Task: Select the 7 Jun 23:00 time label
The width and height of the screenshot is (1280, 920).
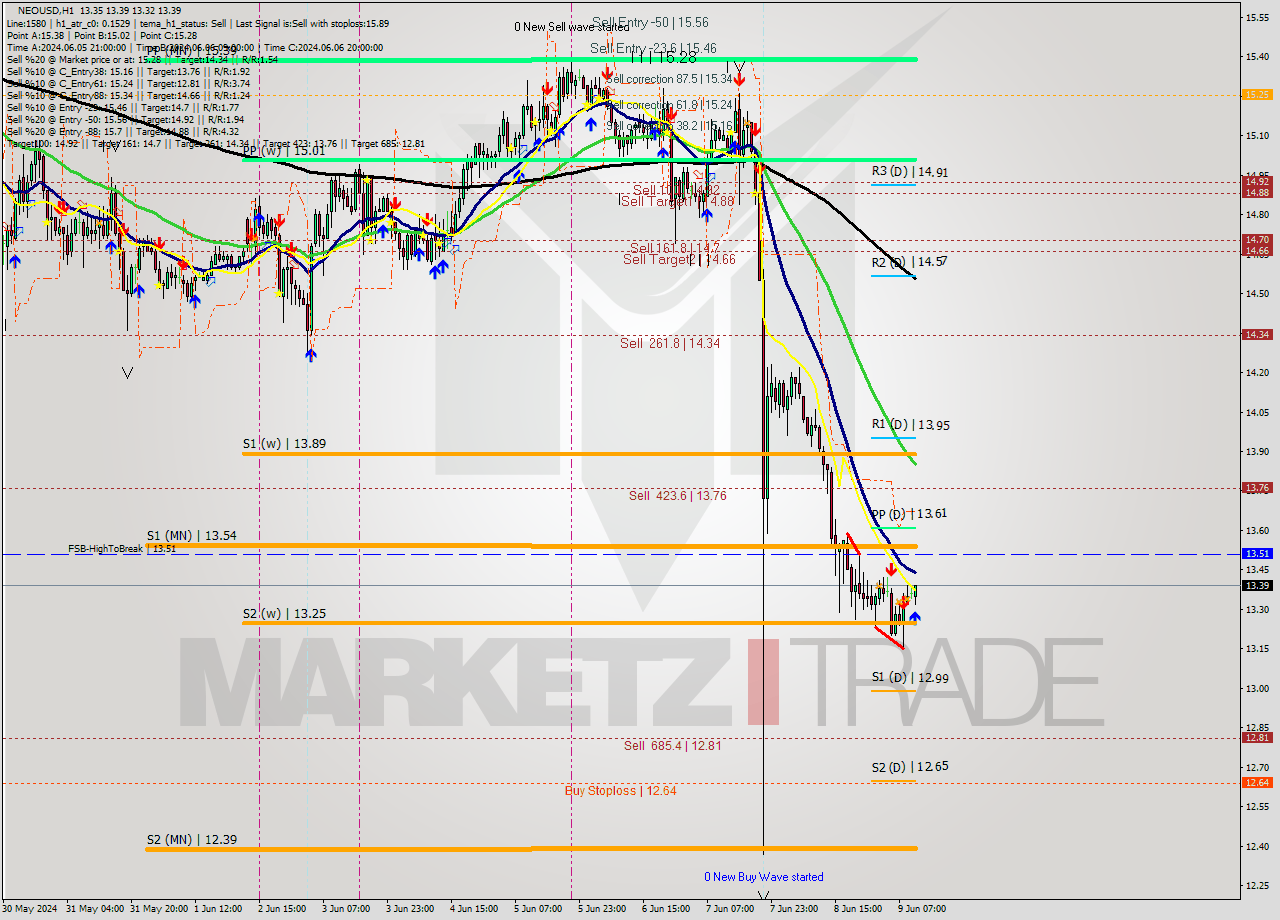Action: [795, 909]
